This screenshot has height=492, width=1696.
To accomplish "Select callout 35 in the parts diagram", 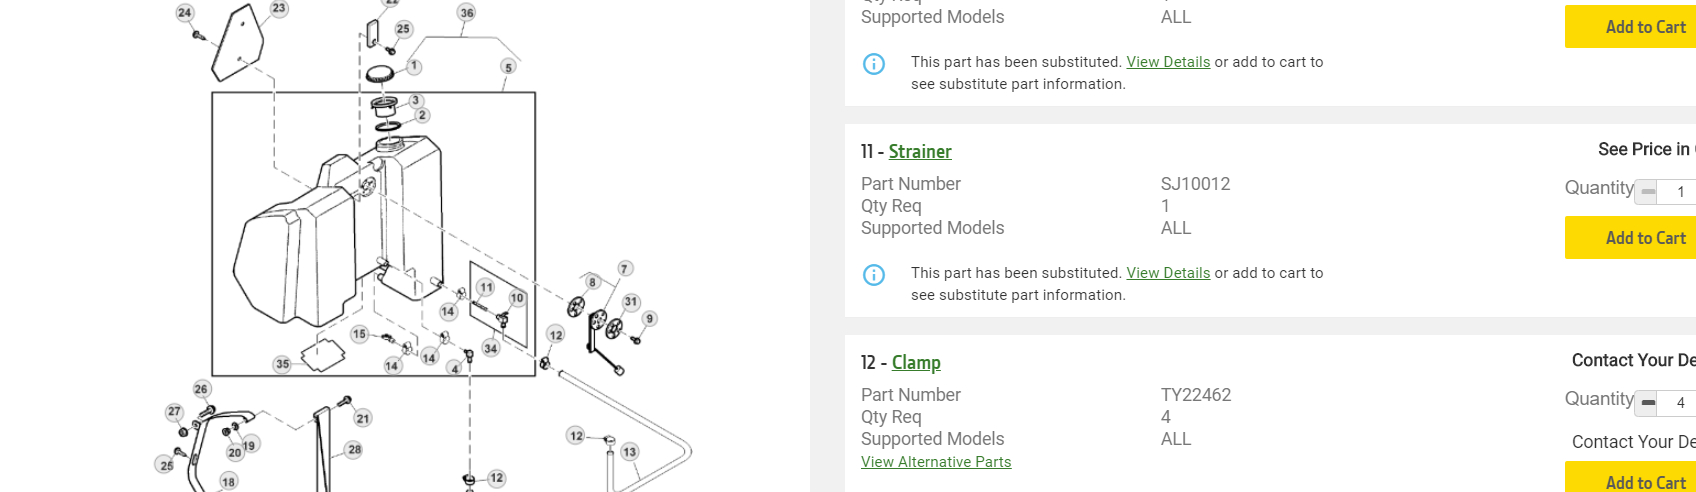I will [283, 364].
